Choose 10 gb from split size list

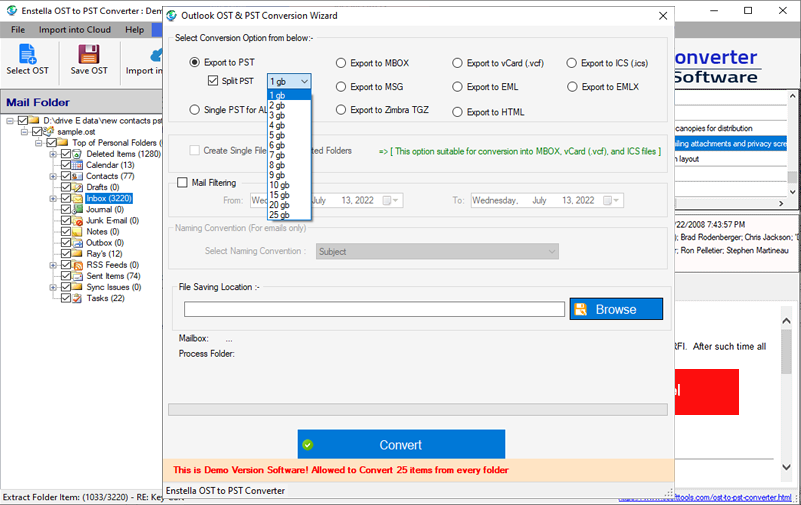(289, 185)
